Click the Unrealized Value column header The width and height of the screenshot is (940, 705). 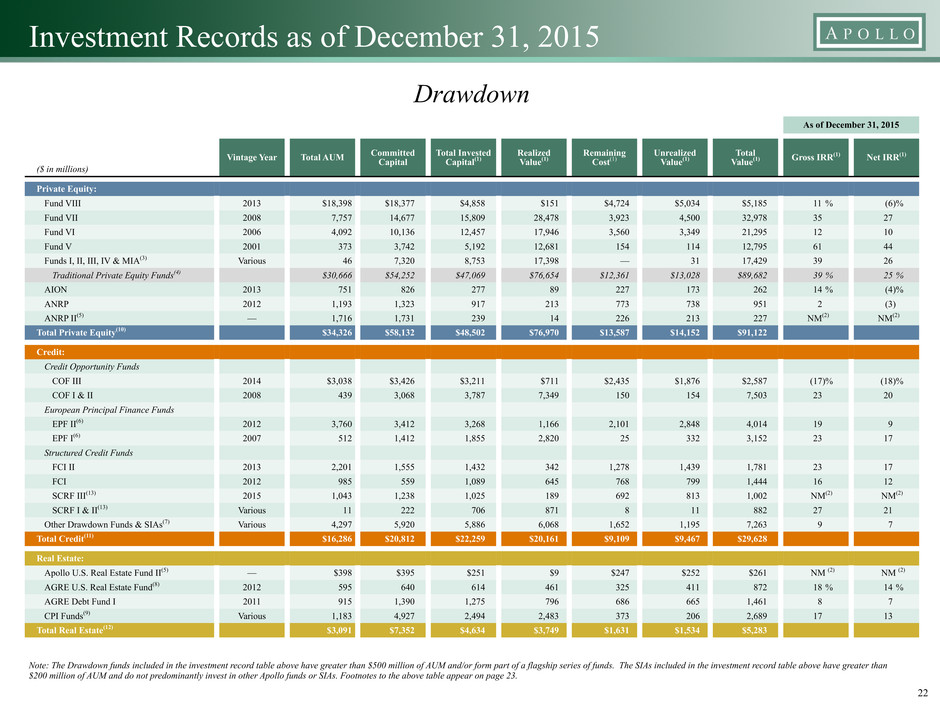tap(675, 157)
